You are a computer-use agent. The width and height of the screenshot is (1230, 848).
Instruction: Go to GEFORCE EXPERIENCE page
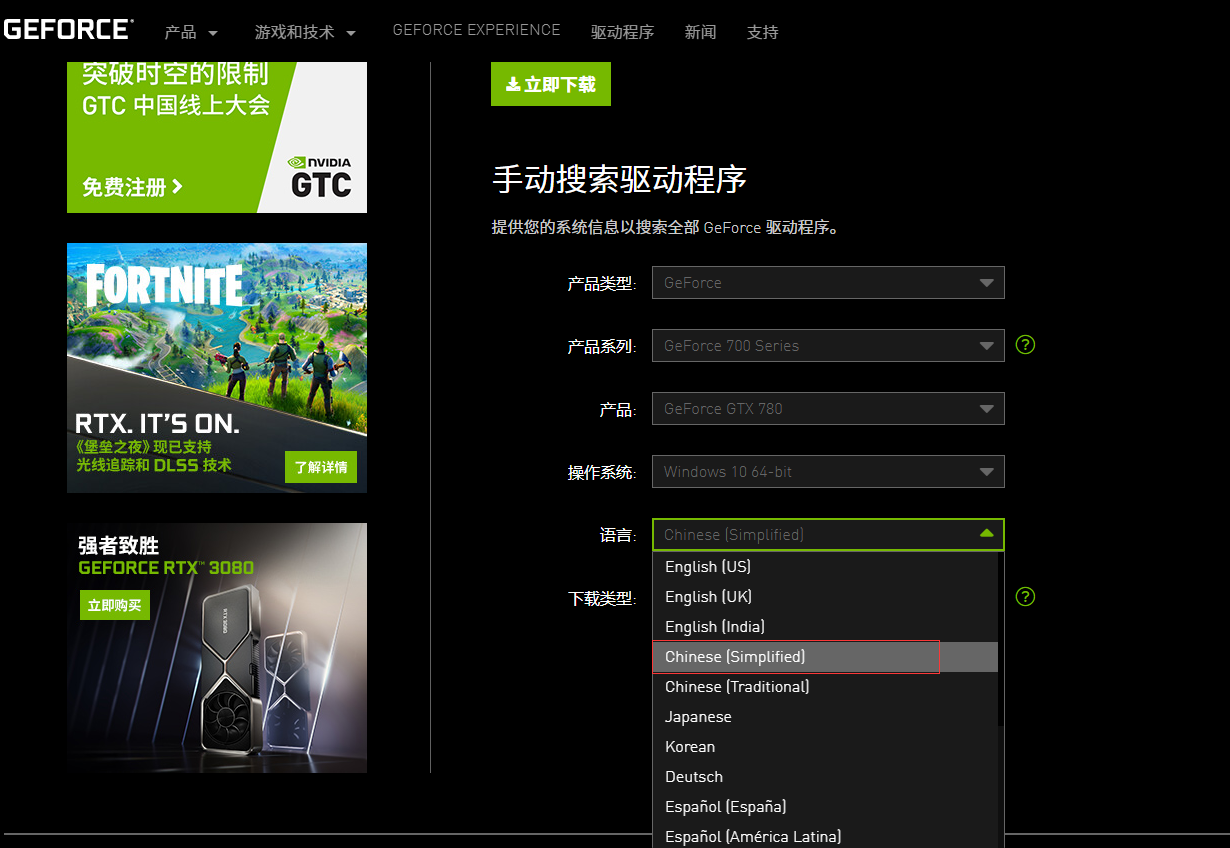coord(476,30)
